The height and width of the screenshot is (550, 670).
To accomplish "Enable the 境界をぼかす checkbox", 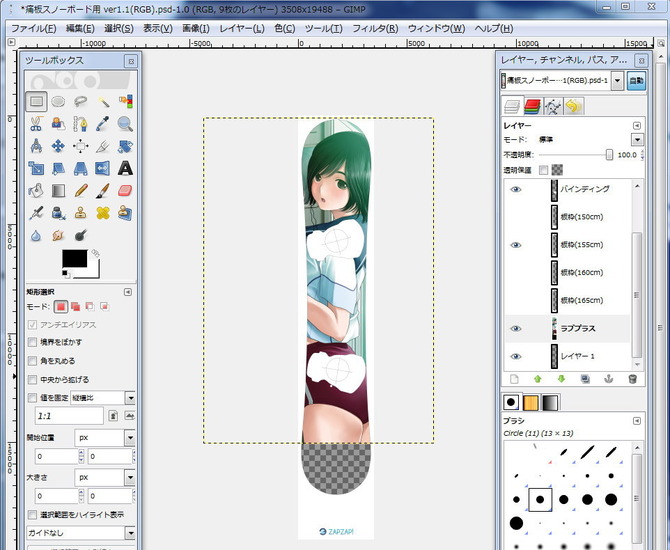I will (32, 342).
